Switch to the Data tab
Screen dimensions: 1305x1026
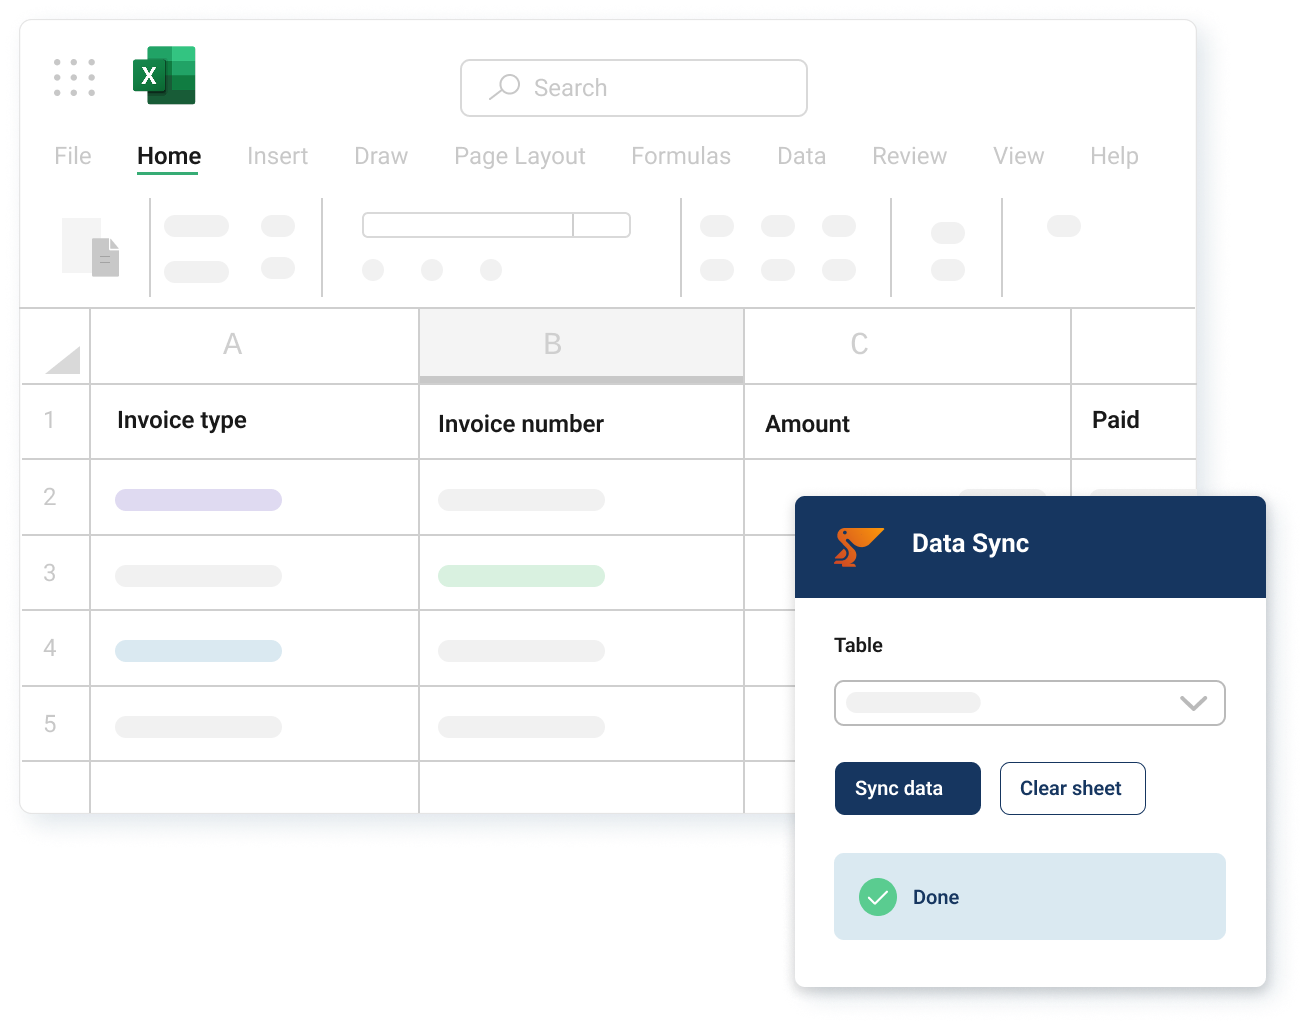pyautogui.click(x=802, y=156)
